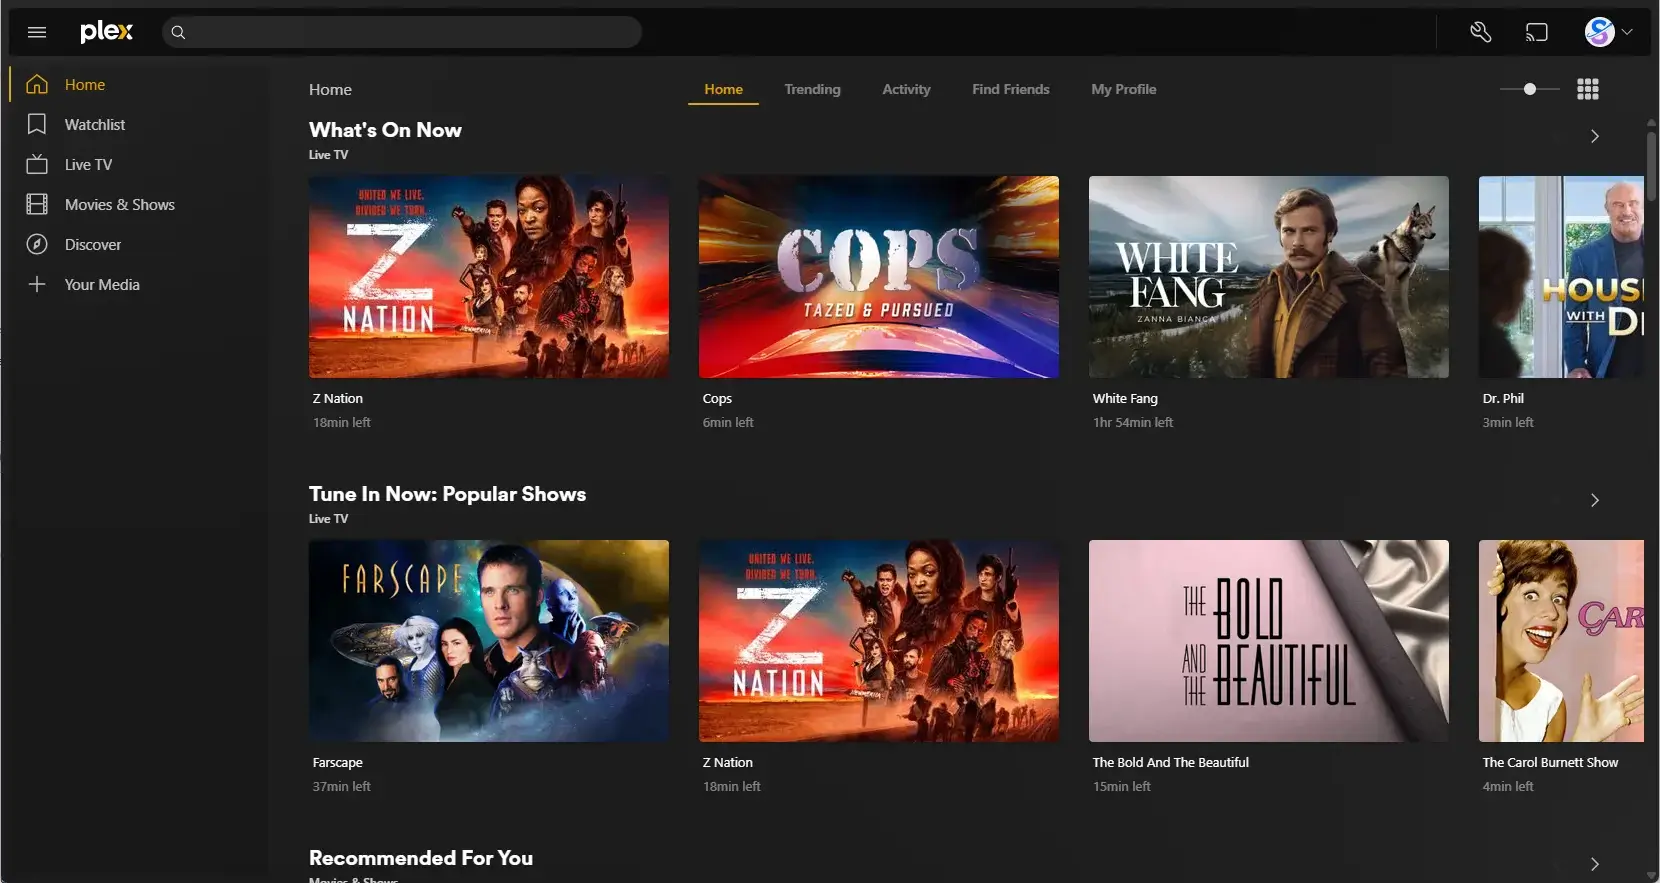
Task: Click the Plex logo
Action: [x=106, y=32]
